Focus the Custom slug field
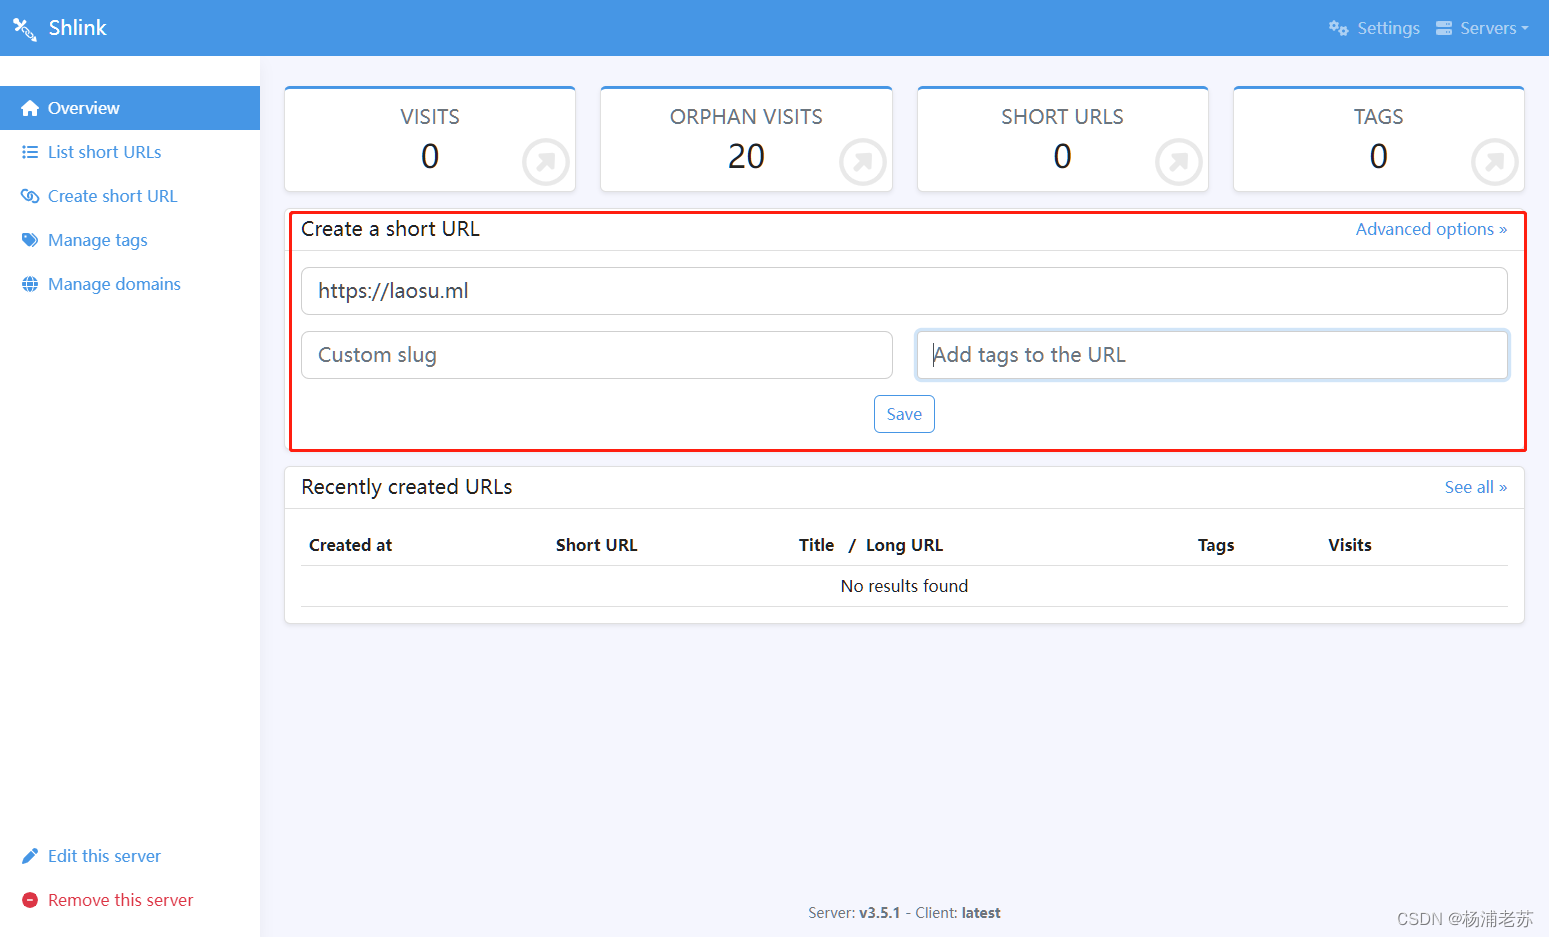 [597, 355]
